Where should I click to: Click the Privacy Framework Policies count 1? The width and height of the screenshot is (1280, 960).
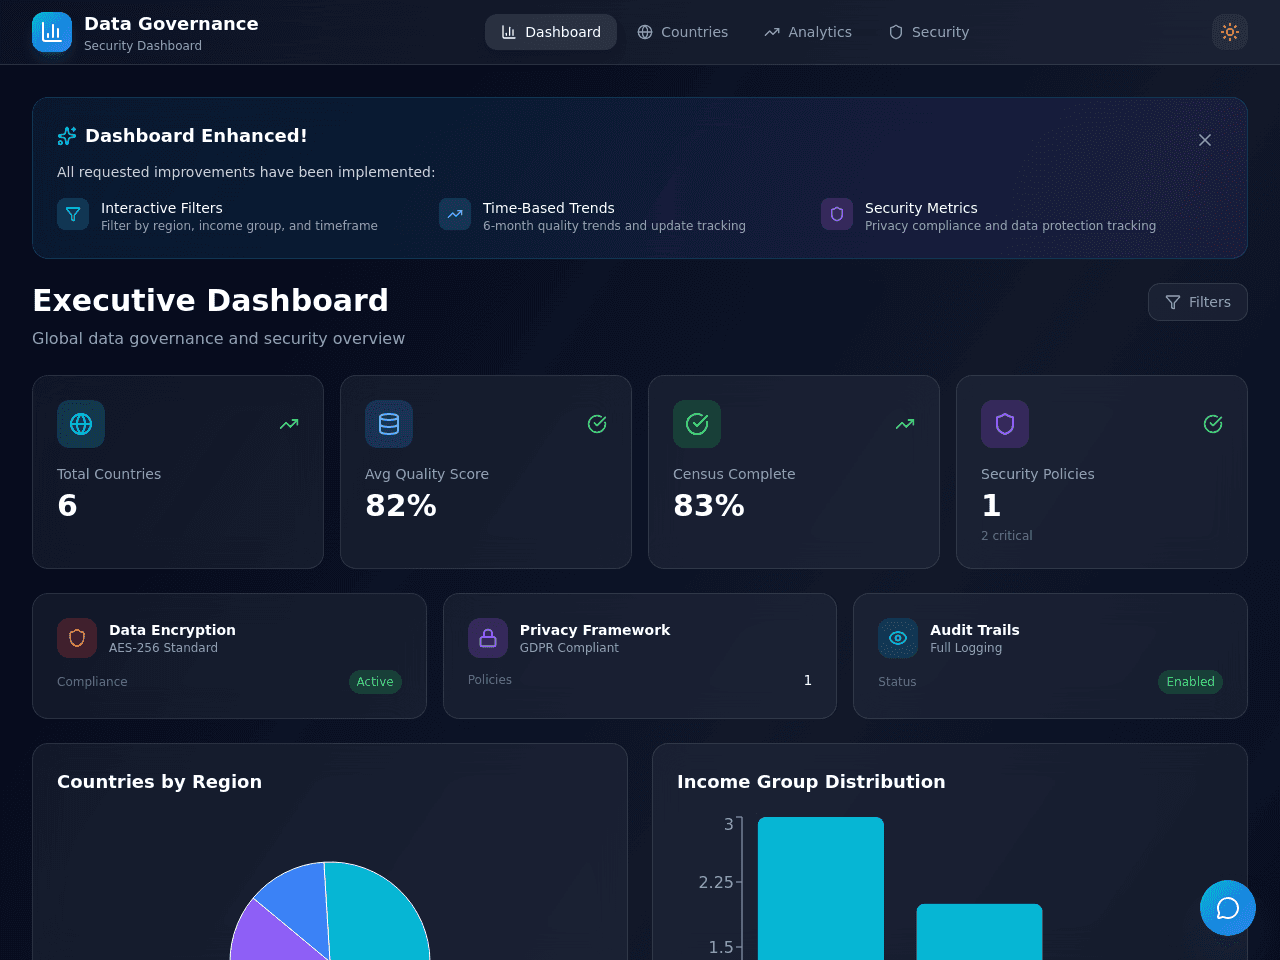click(x=808, y=680)
